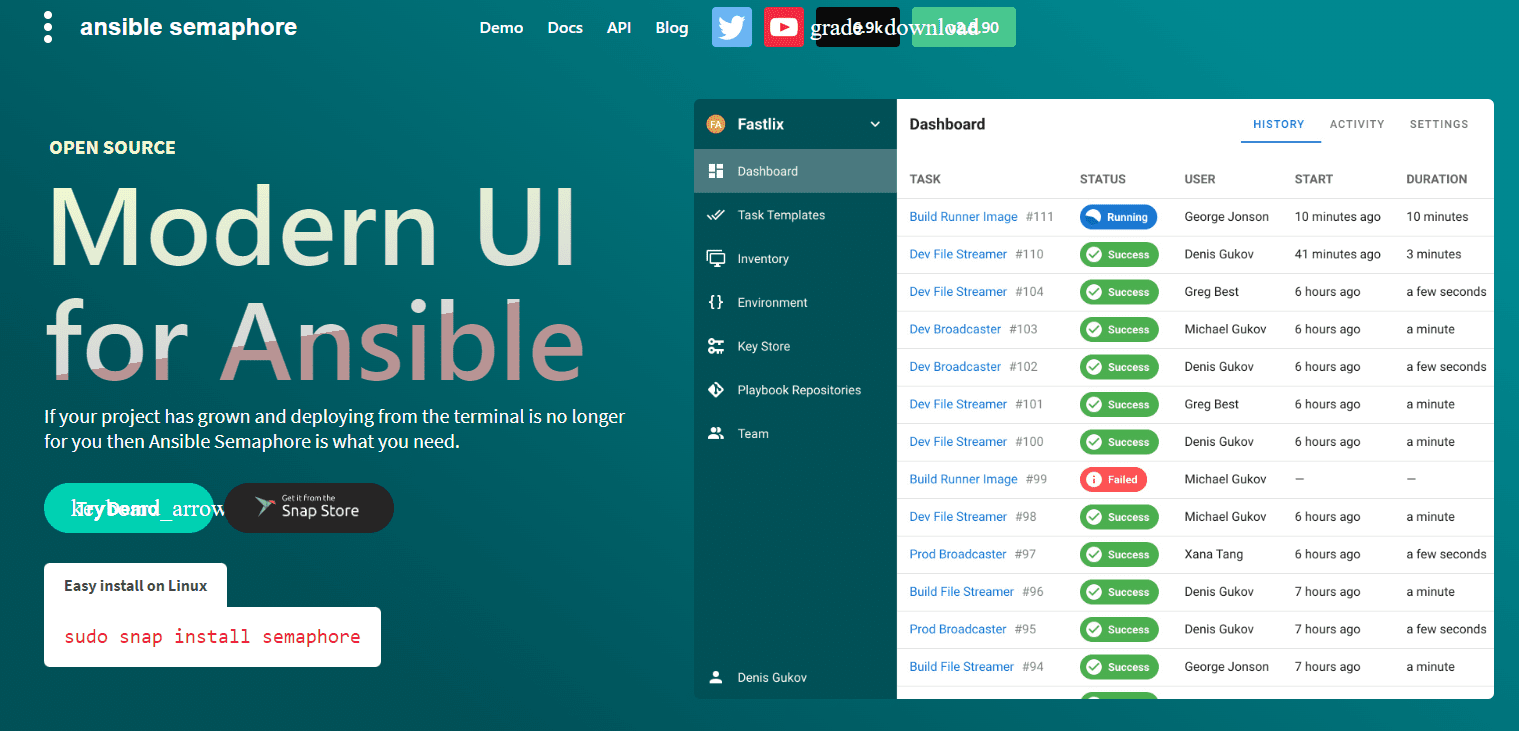Screen dimensions: 1519x731
Task: Click the Dashboard heading above the table
Action: 947,124
